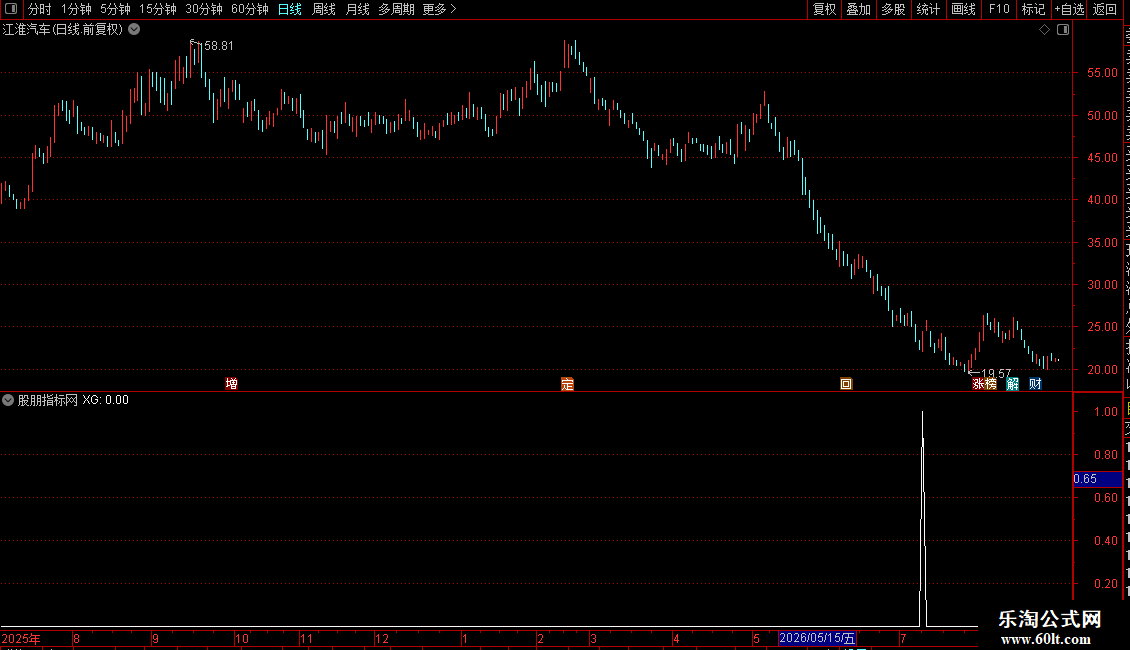Click the 解 event marker icon

(1013, 384)
